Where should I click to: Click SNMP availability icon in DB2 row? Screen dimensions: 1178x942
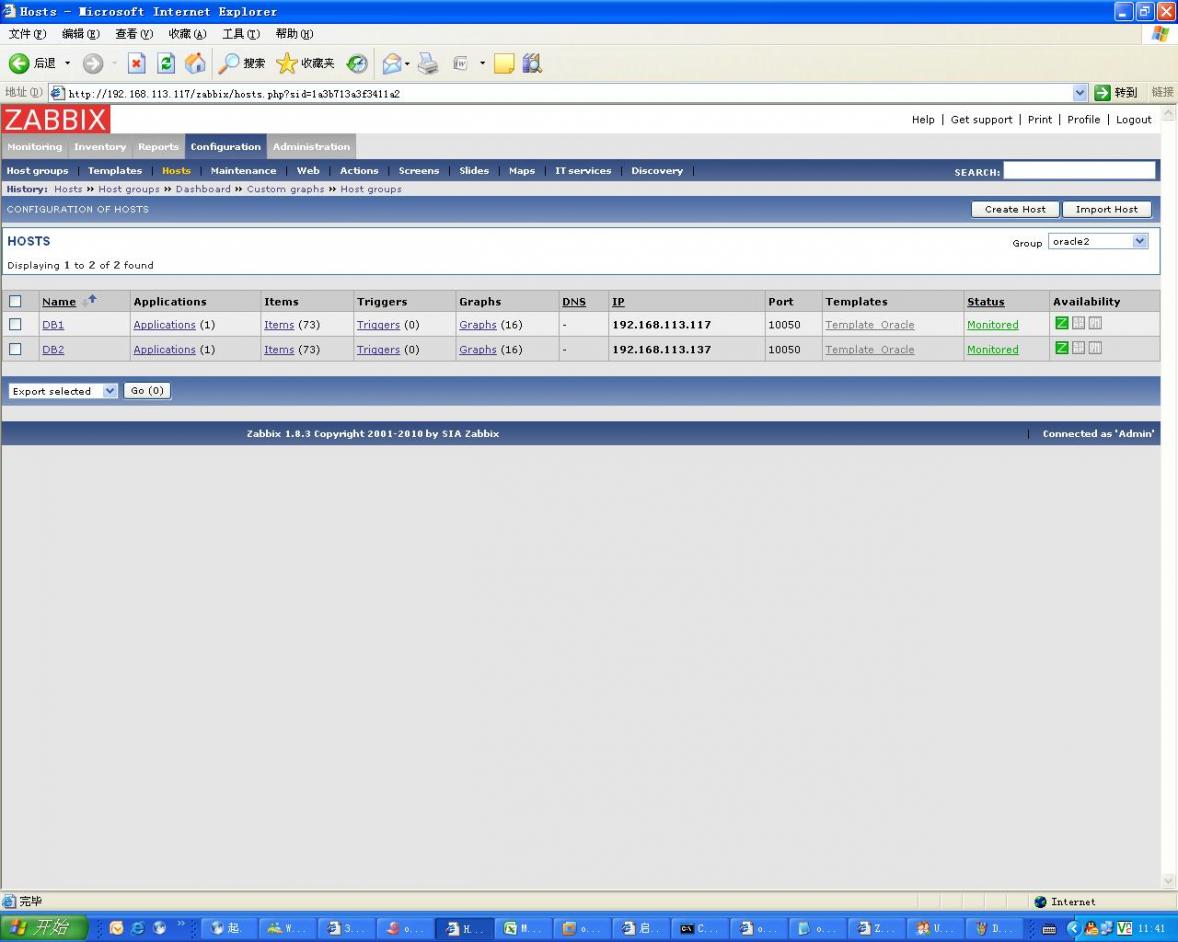1078,348
